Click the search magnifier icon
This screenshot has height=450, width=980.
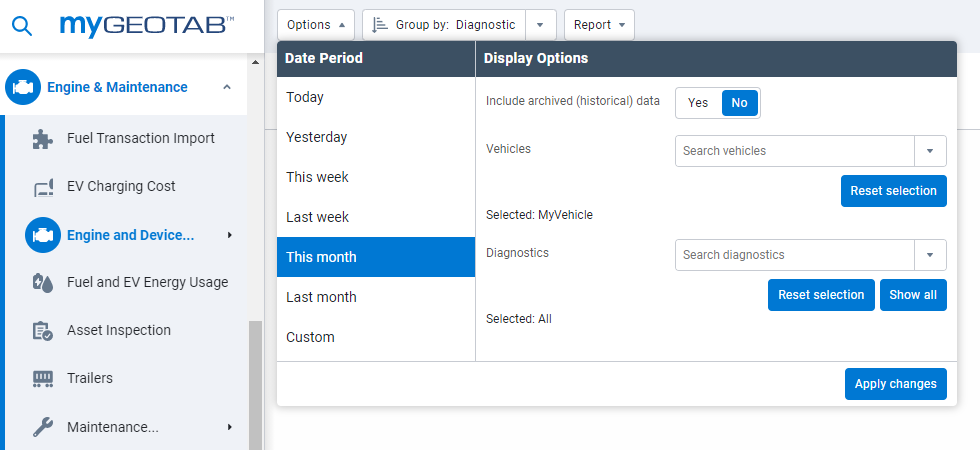[x=22, y=26]
